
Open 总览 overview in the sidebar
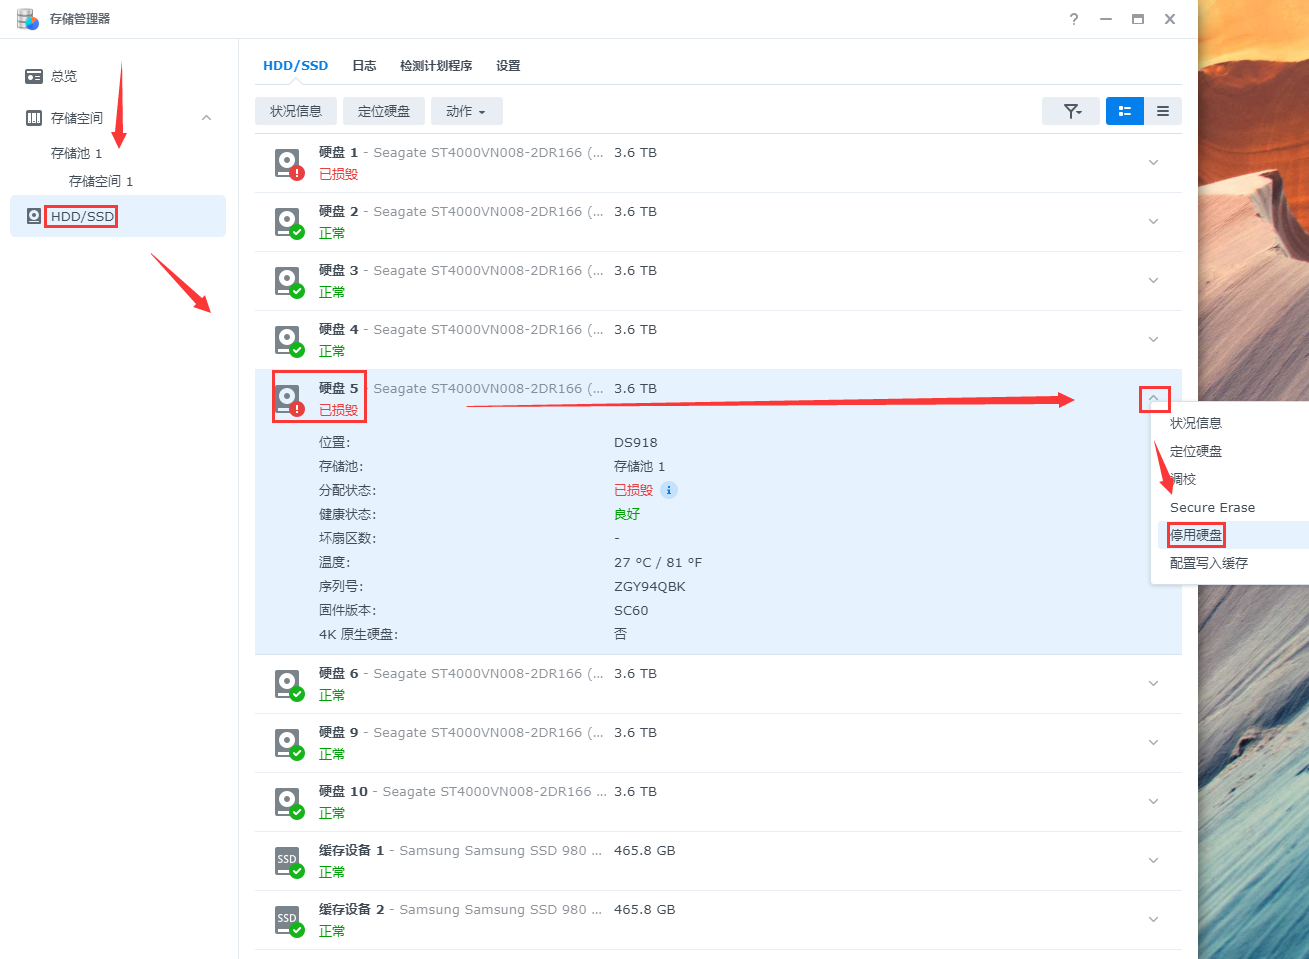coord(64,76)
